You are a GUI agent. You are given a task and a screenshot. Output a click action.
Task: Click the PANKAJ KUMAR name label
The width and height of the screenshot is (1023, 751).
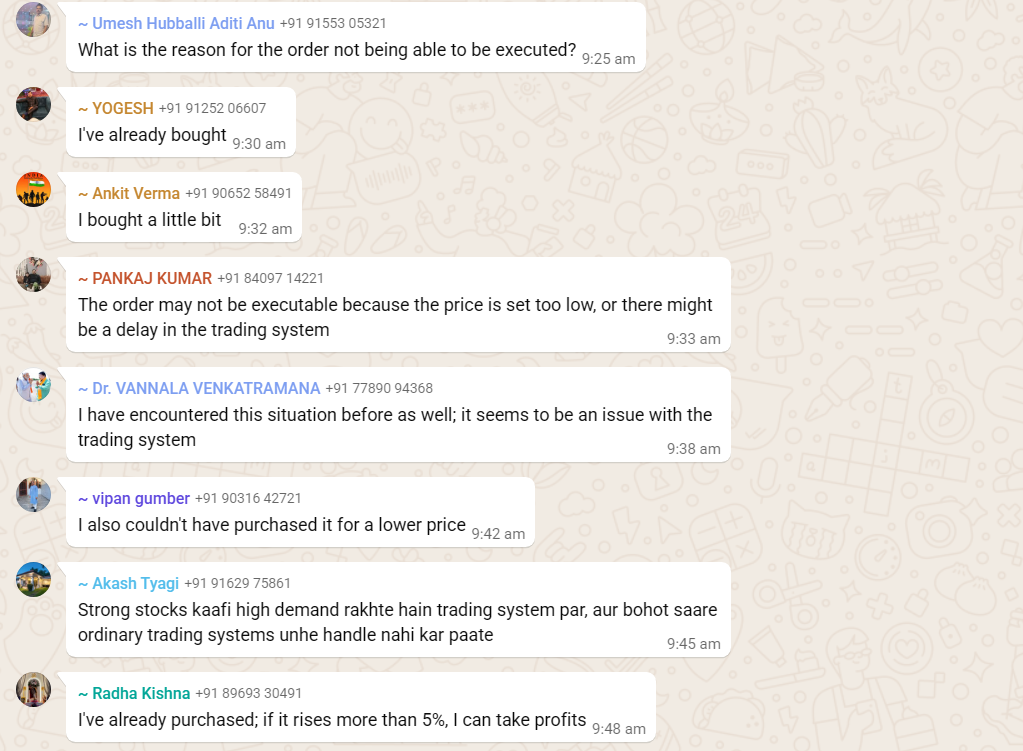(x=151, y=278)
